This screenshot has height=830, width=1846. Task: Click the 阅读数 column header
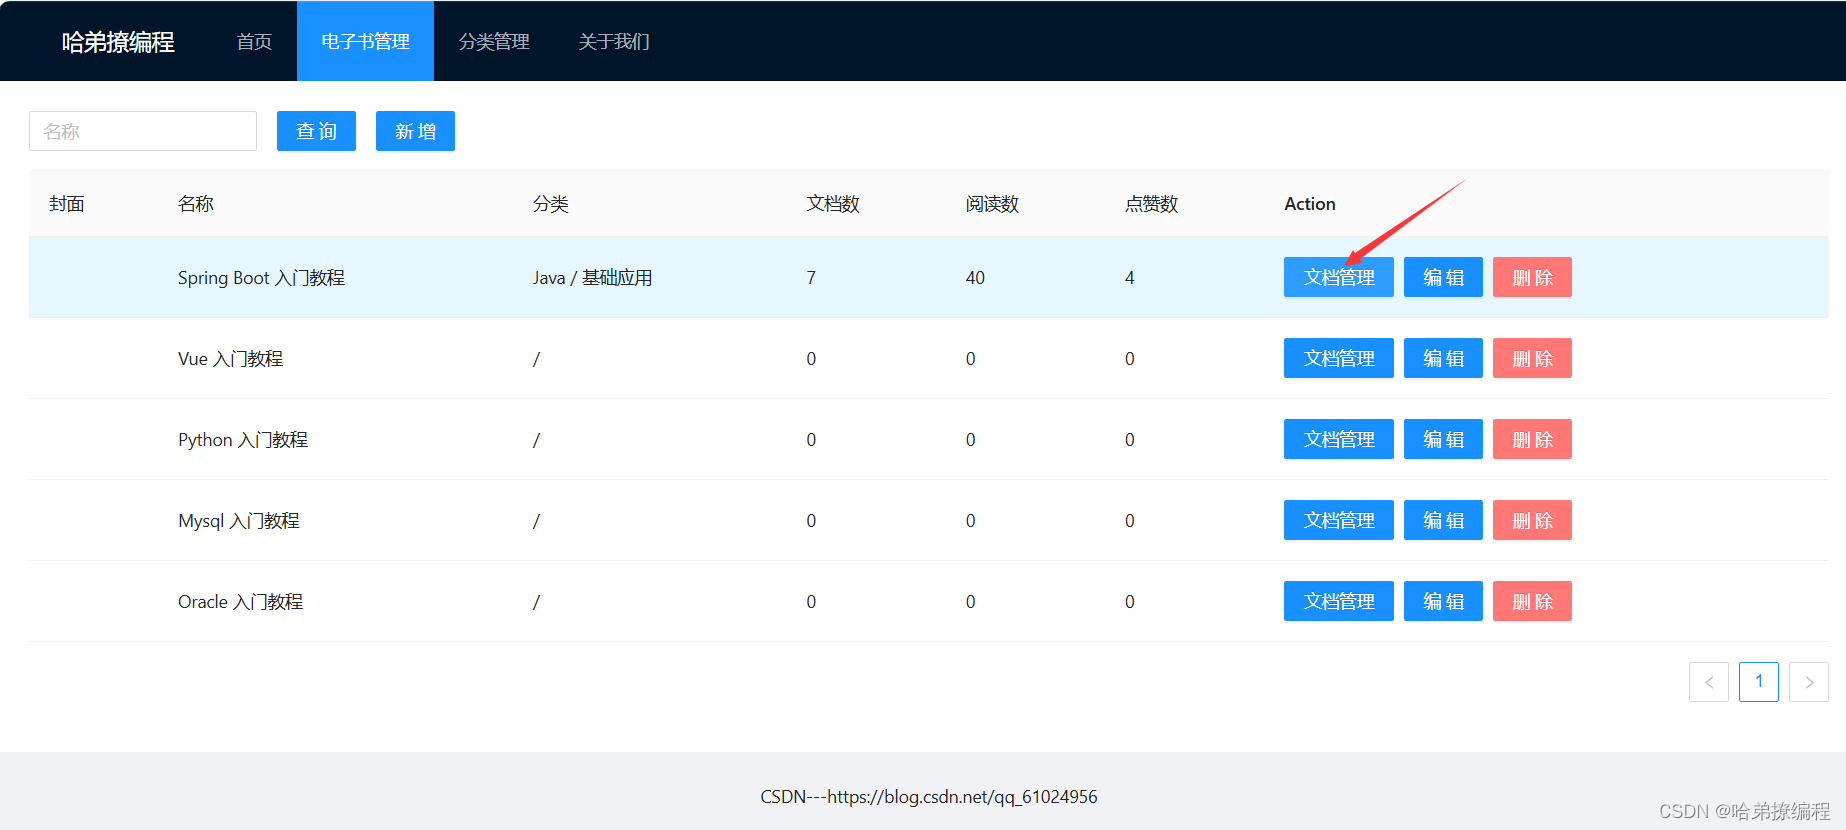click(992, 204)
